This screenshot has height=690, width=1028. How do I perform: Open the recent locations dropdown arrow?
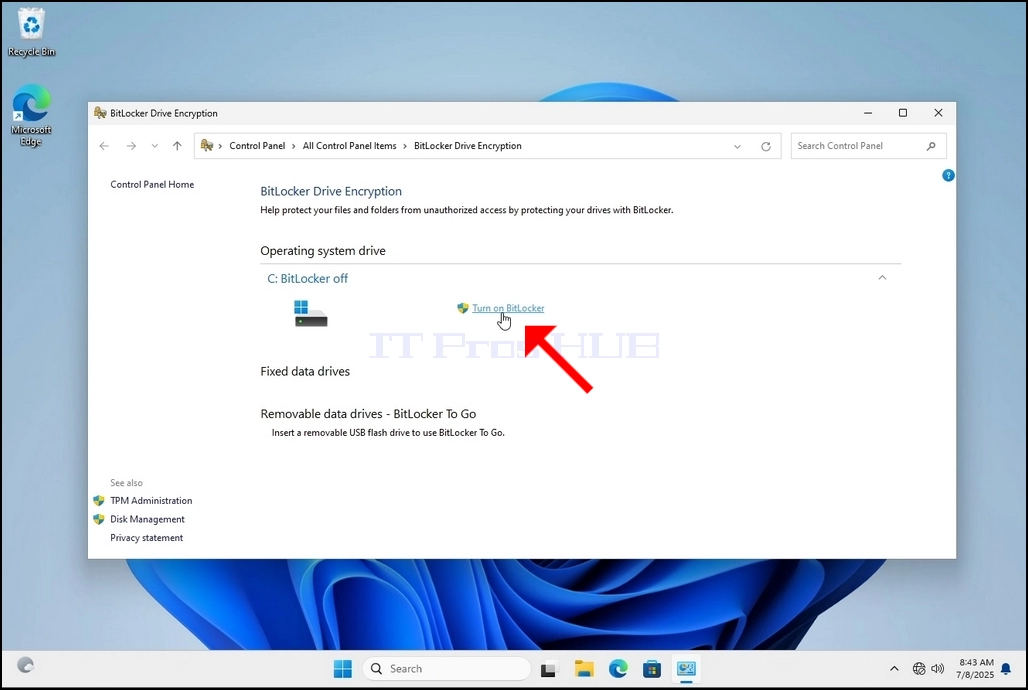(155, 146)
